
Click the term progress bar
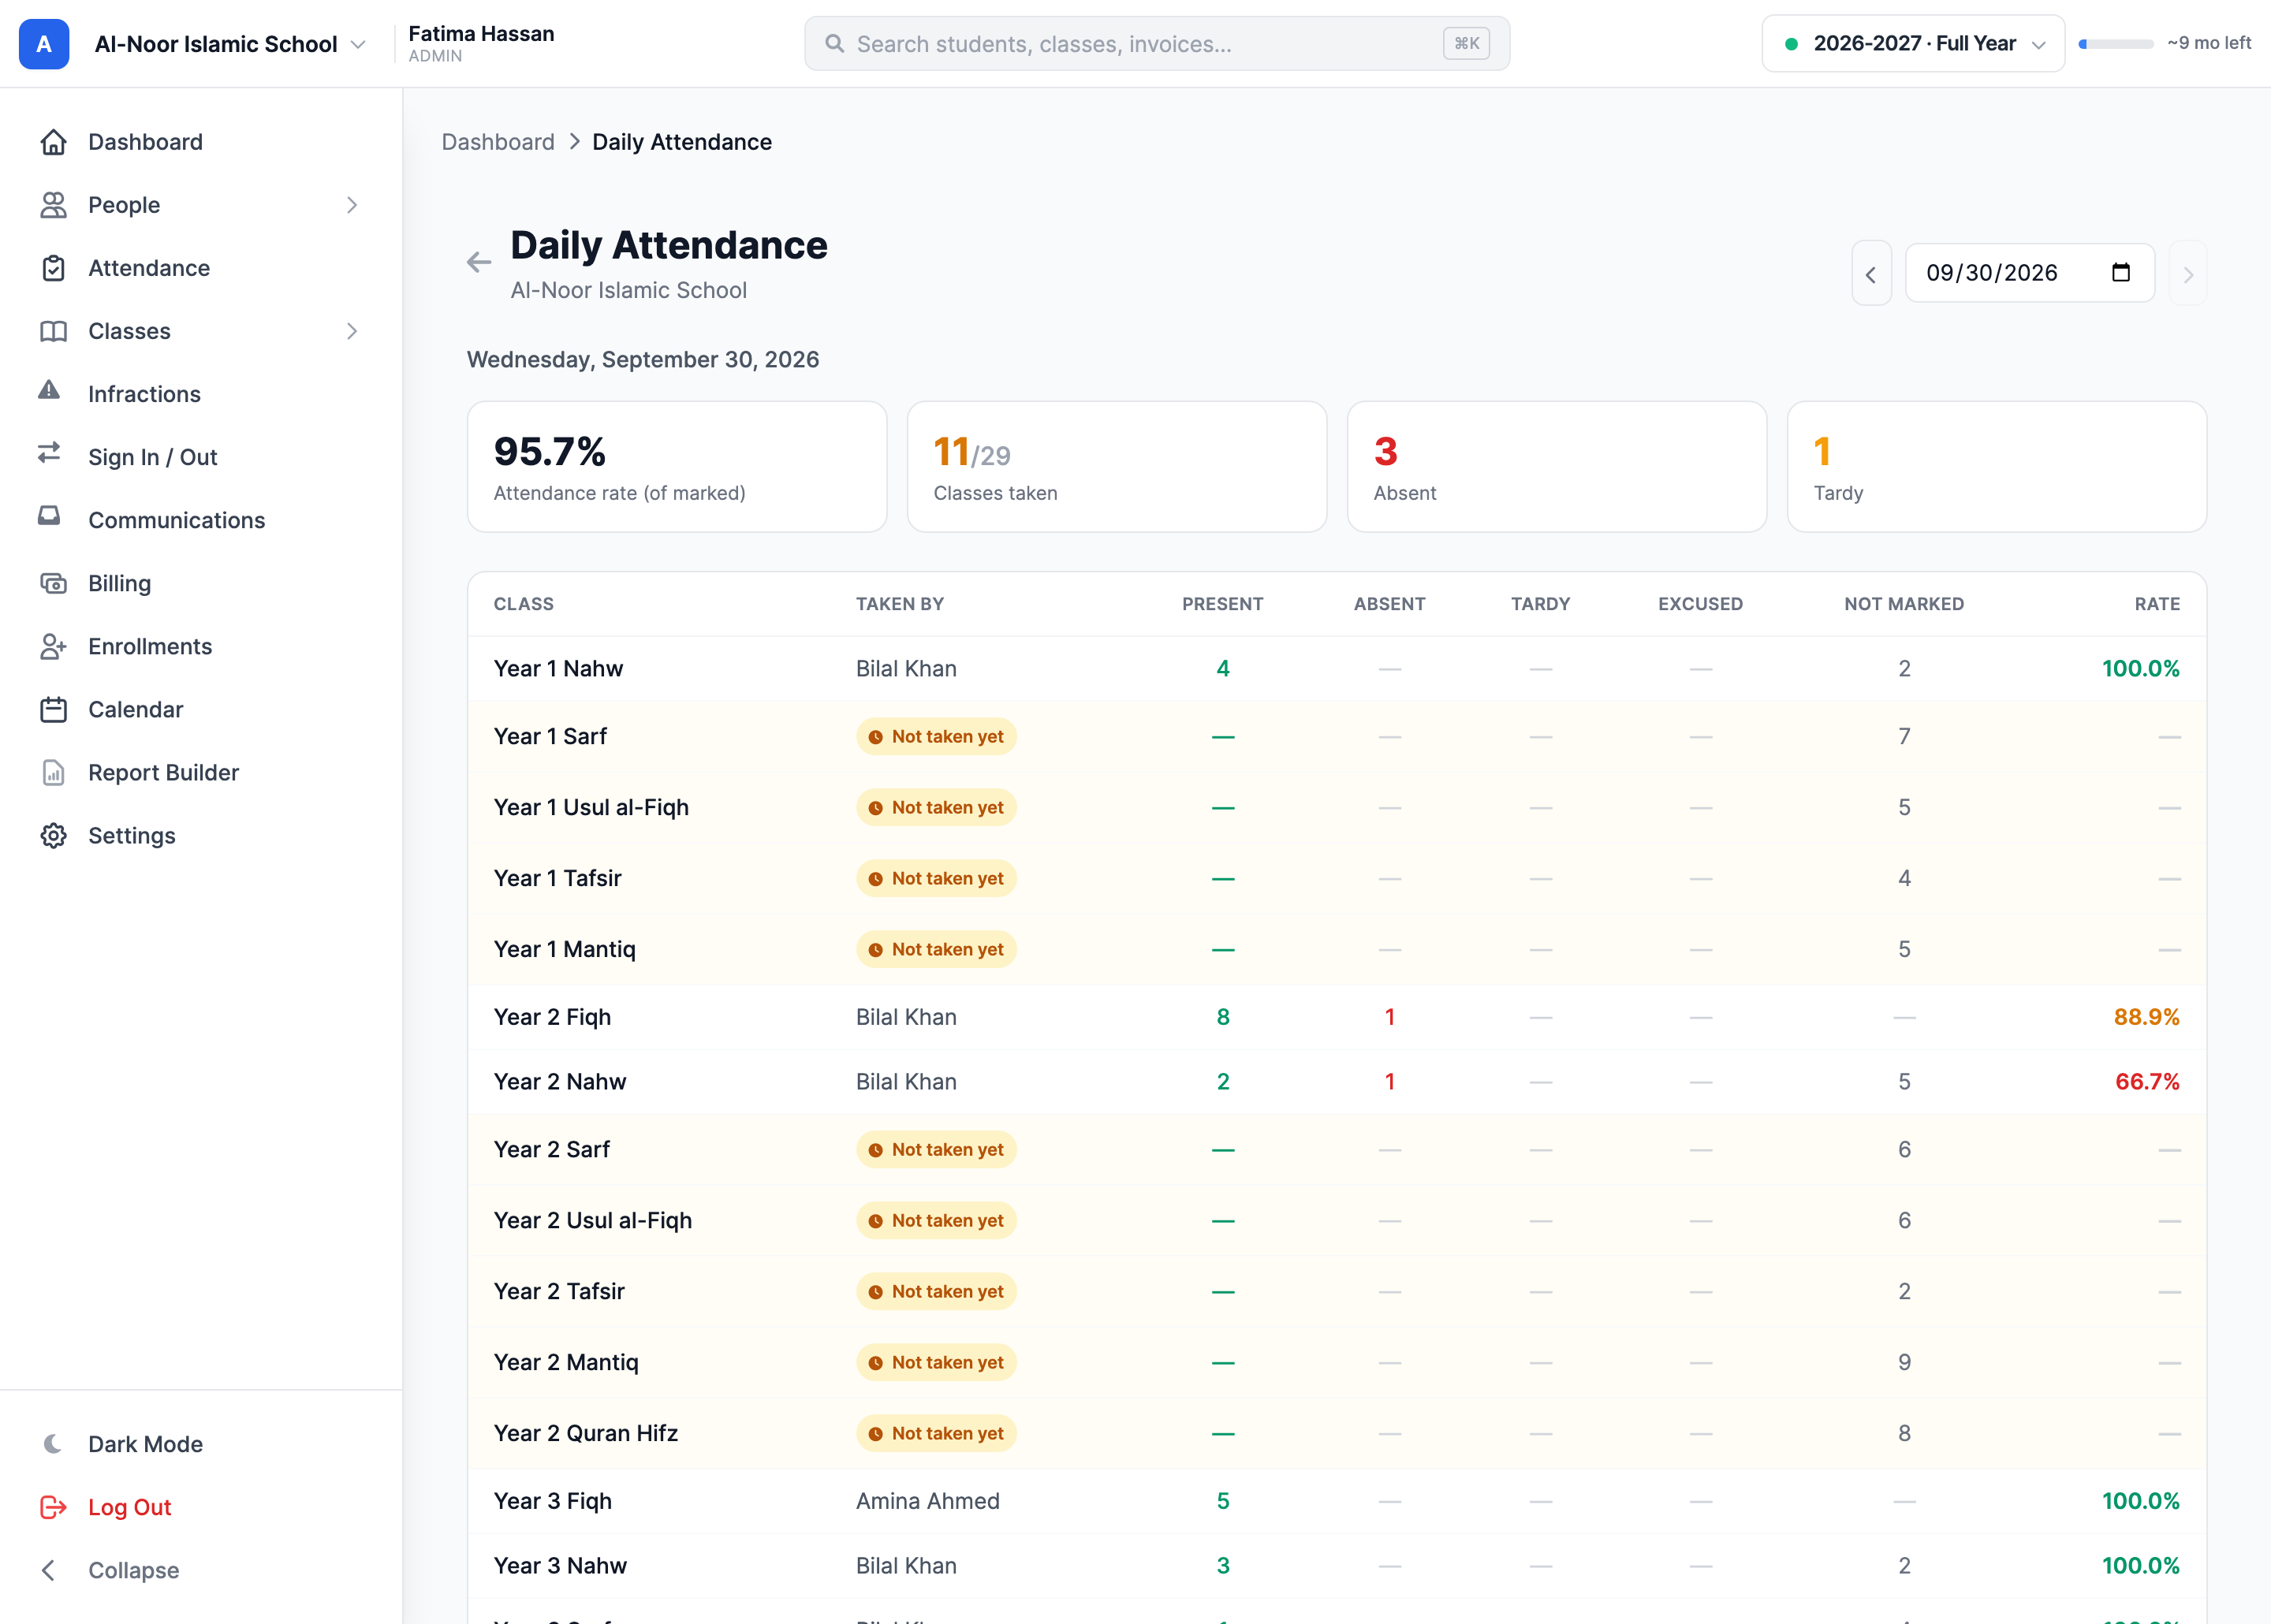point(2116,44)
